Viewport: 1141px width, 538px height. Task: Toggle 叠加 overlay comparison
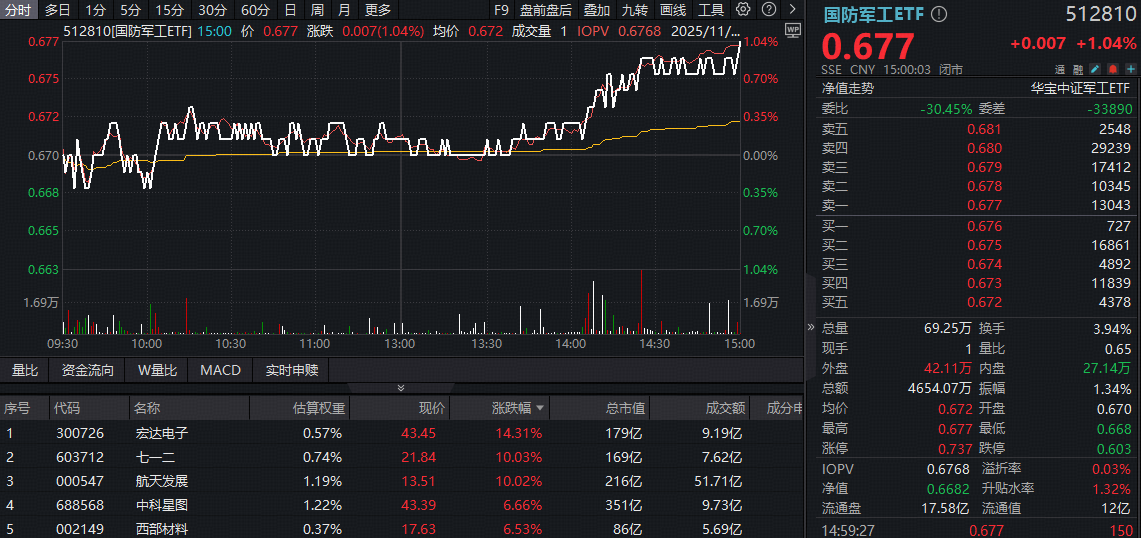(x=597, y=10)
